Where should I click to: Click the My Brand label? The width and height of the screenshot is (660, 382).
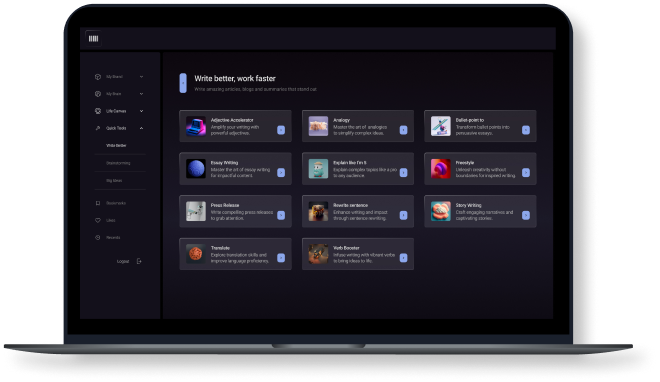click(x=114, y=77)
